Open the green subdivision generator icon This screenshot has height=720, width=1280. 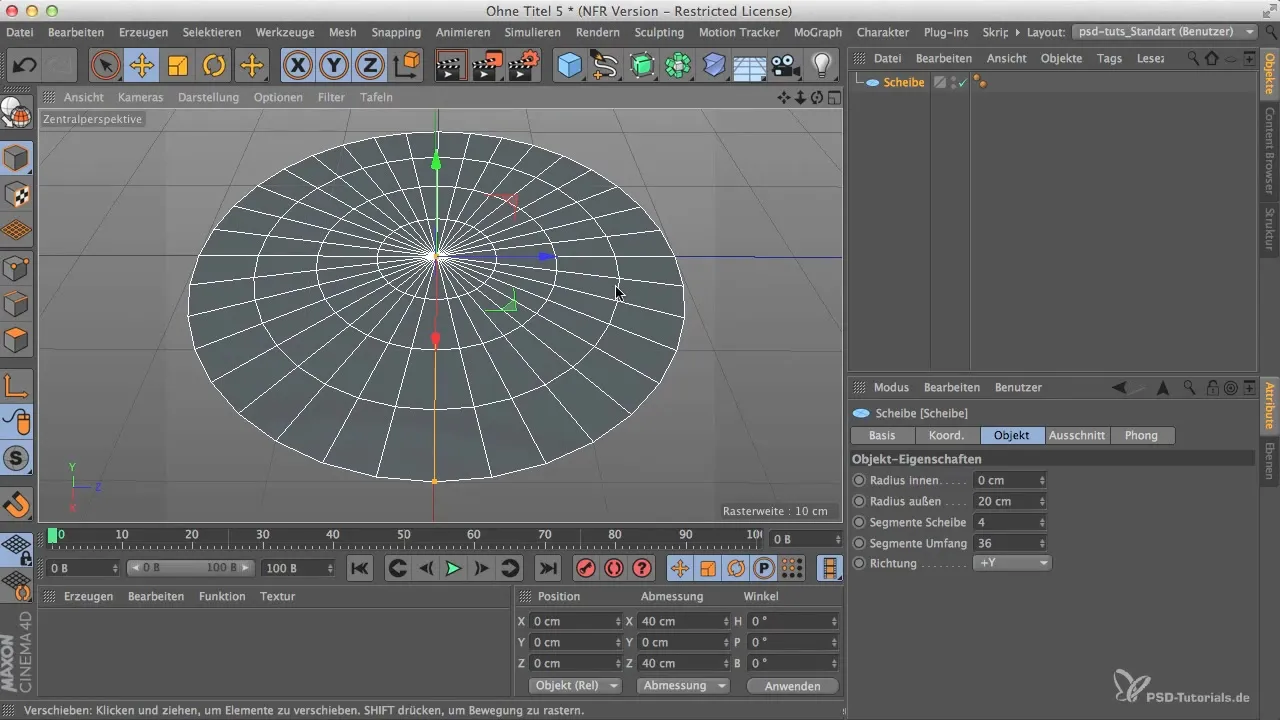coord(641,66)
